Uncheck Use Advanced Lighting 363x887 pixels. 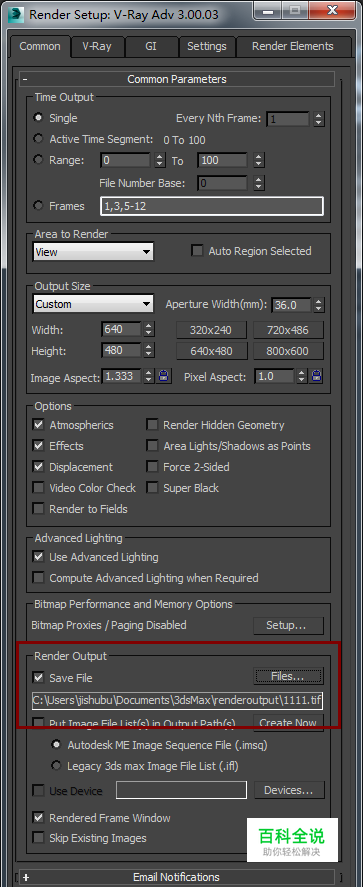tap(38, 557)
